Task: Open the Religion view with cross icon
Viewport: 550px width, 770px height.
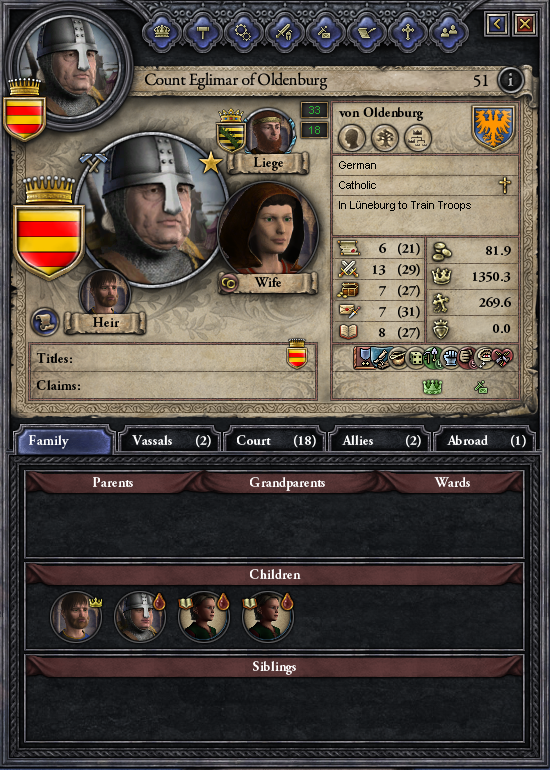Action: (x=408, y=31)
